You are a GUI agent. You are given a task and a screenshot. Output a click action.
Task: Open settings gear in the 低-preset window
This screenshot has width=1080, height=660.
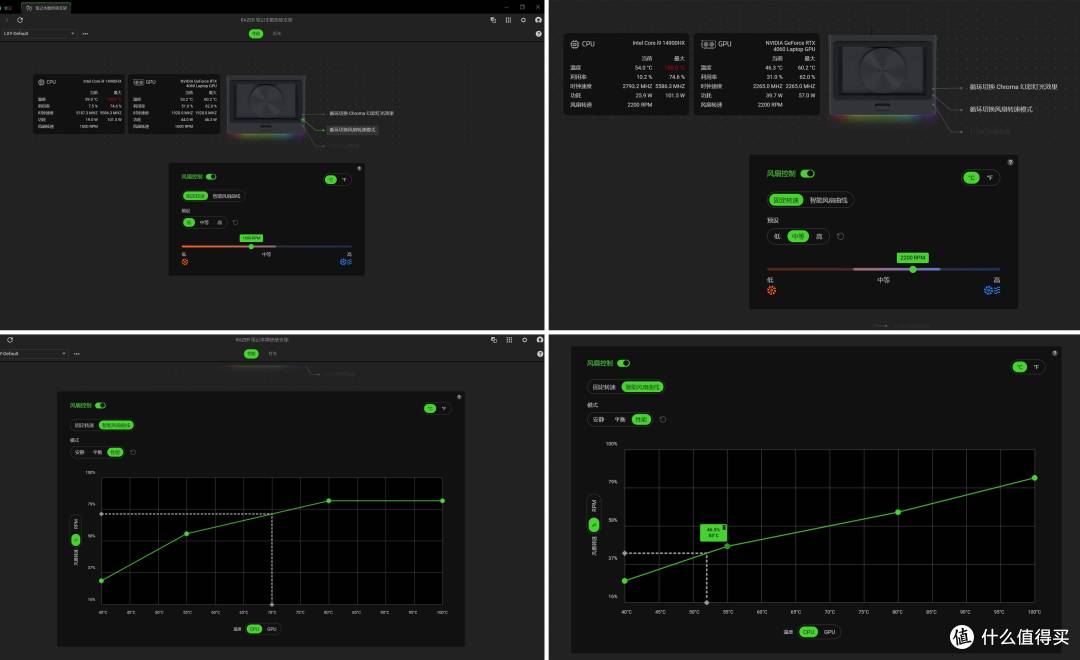(523, 20)
